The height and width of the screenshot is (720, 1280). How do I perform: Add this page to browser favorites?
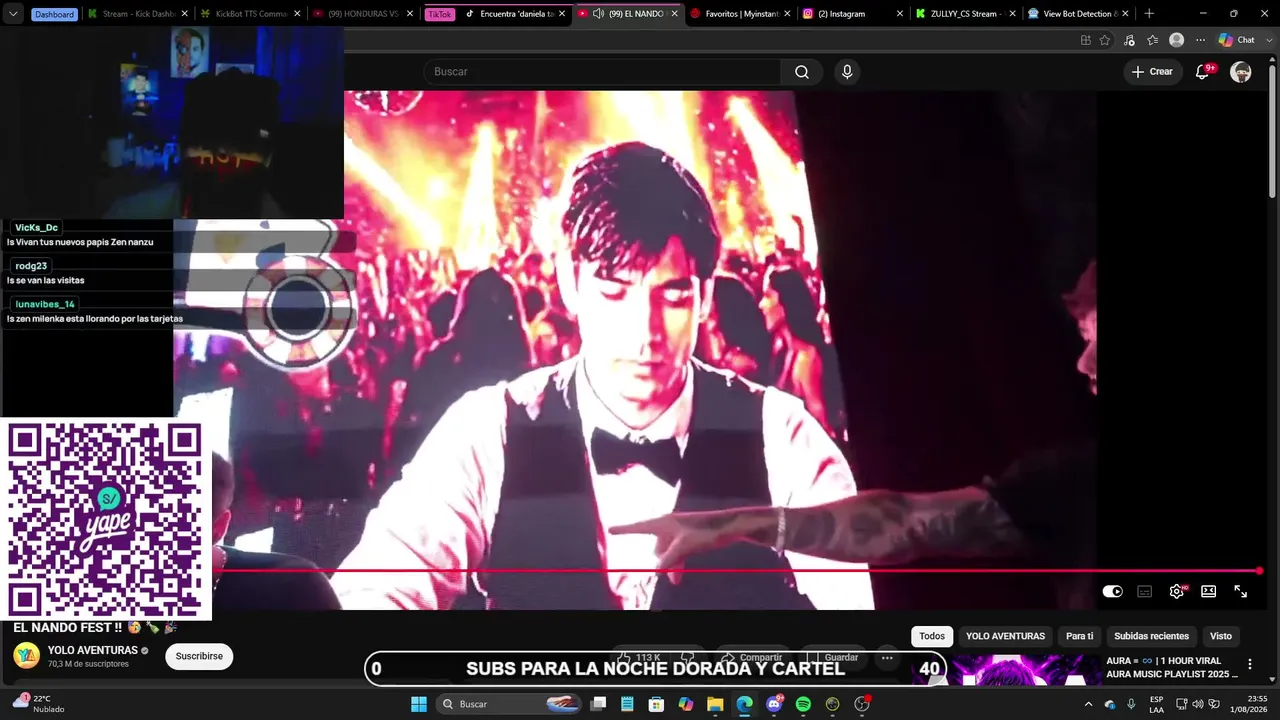(x=1105, y=40)
